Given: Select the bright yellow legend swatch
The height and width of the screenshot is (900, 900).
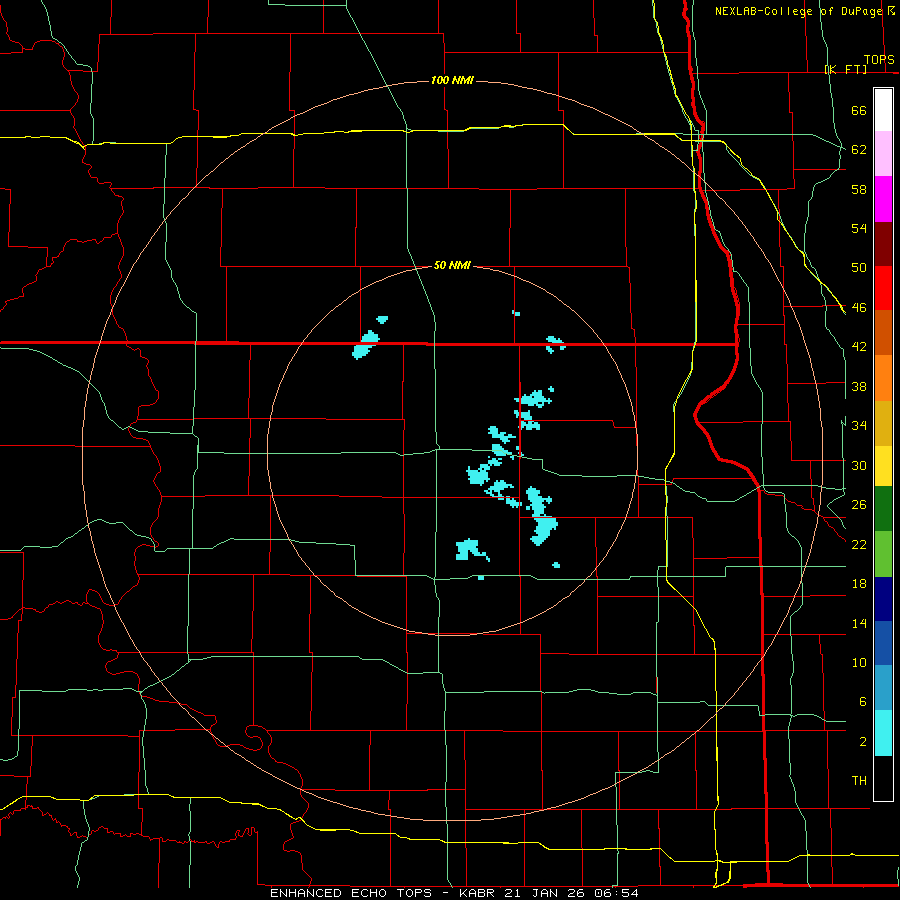Looking at the screenshot, I should pyautogui.click(x=883, y=466).
